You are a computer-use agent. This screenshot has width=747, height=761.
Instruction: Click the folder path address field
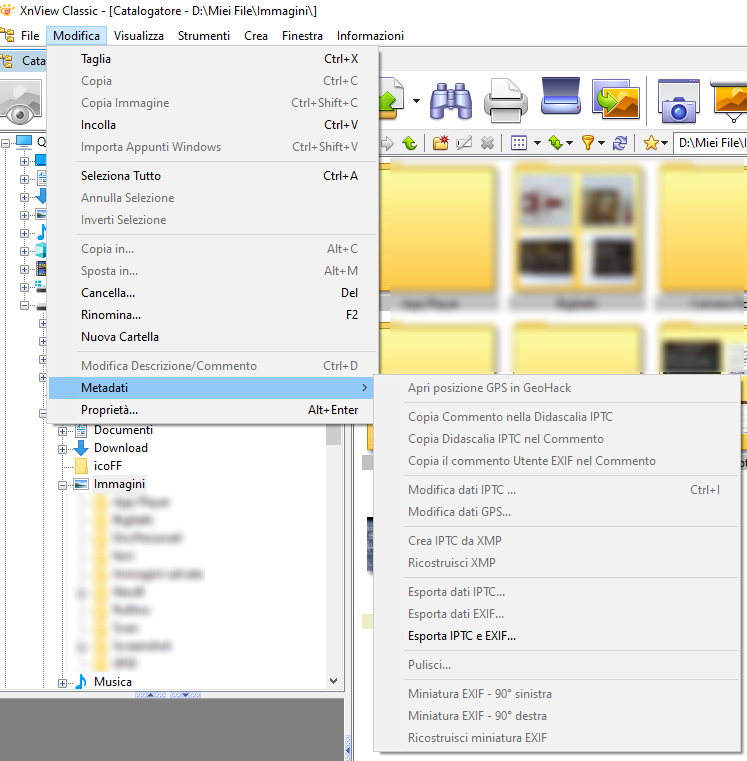point(710,143)
